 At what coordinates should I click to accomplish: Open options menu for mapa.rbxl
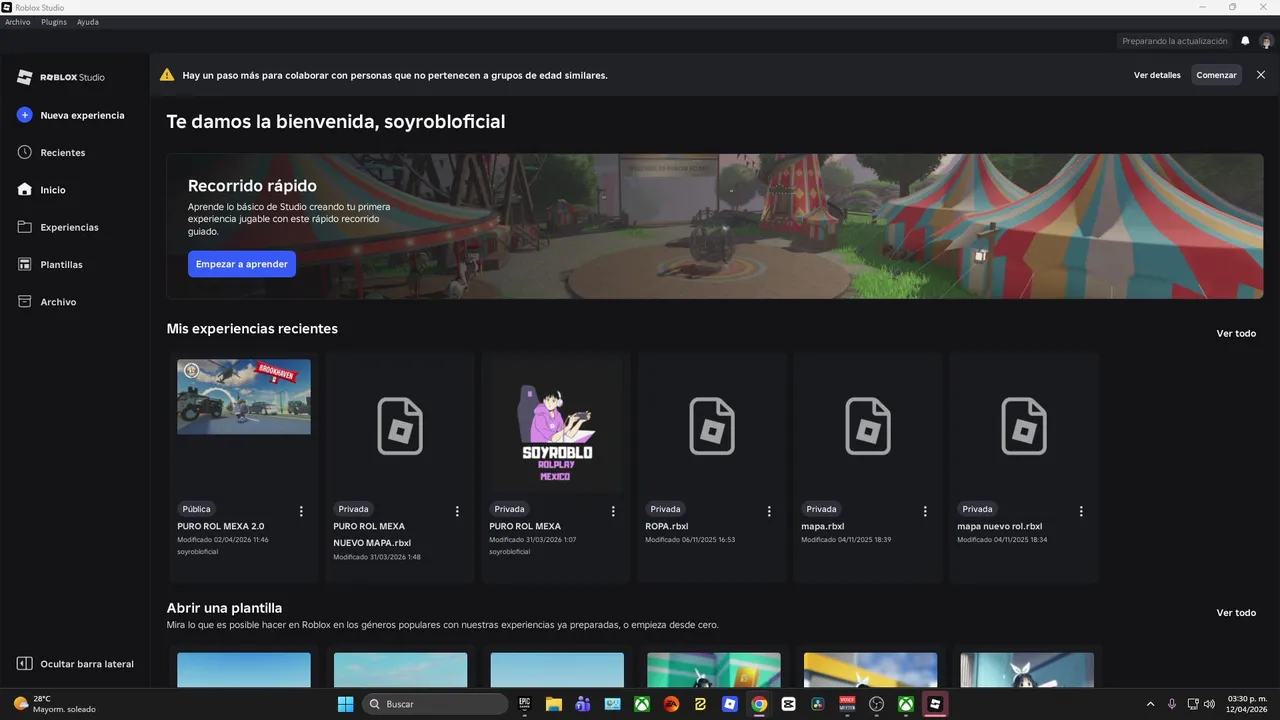tap(925, 511)
